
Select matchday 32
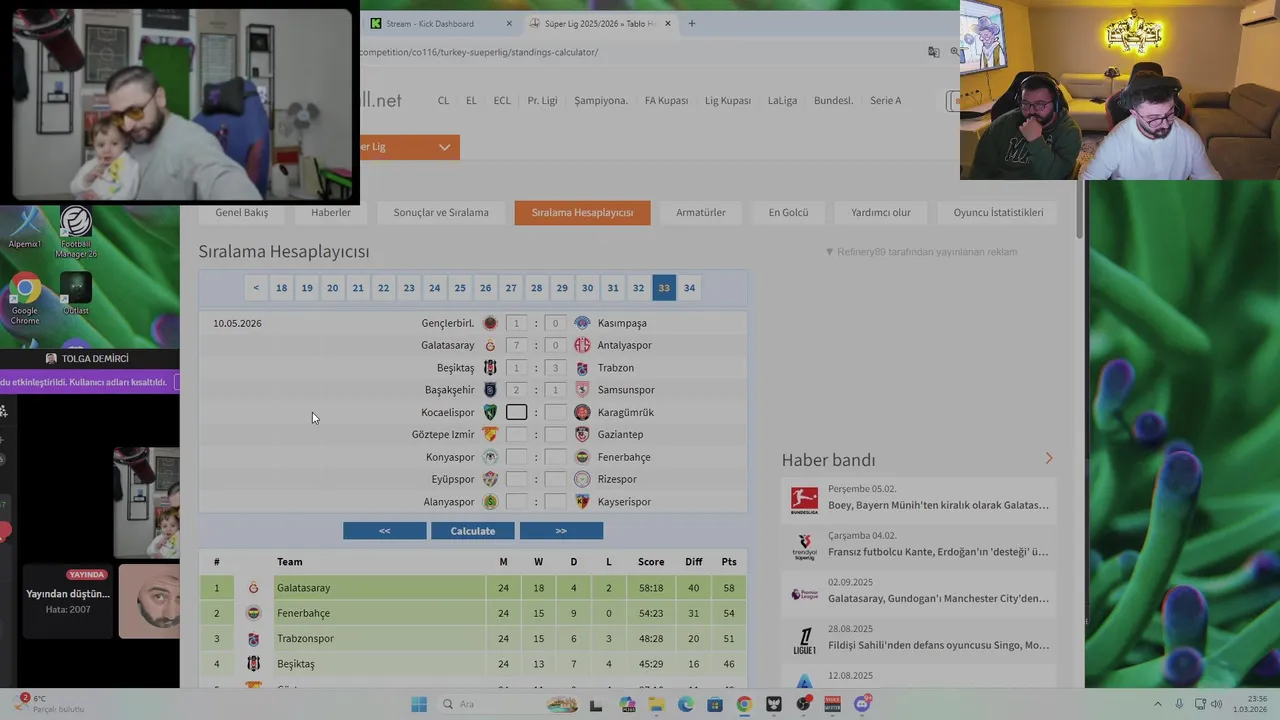coord(638,288)
